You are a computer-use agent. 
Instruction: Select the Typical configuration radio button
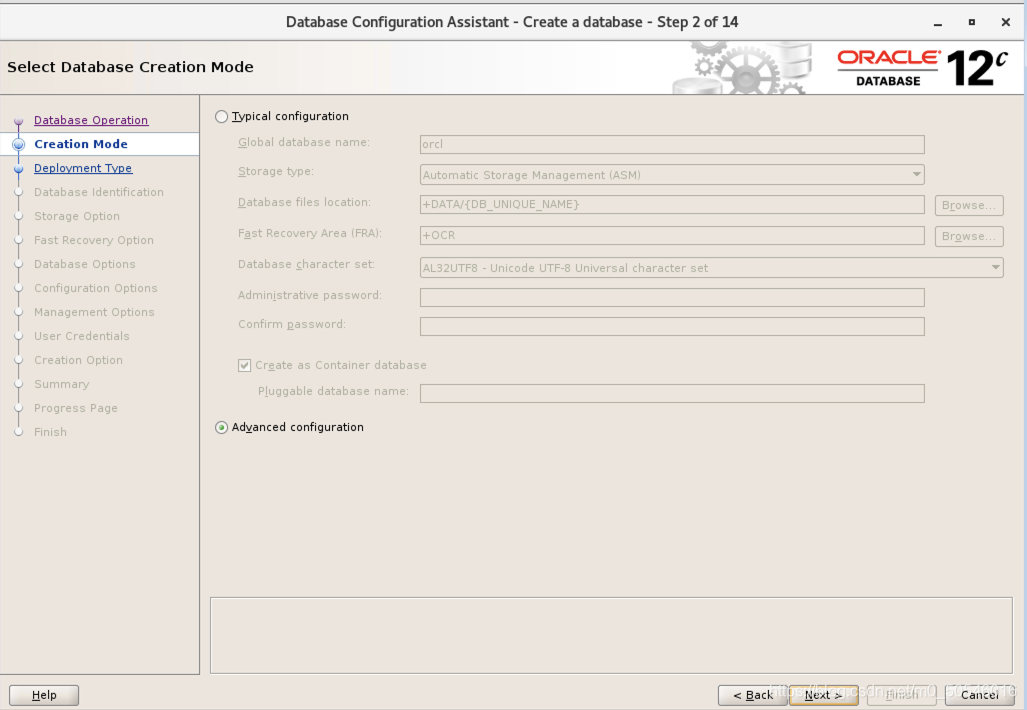coord(221,117)
